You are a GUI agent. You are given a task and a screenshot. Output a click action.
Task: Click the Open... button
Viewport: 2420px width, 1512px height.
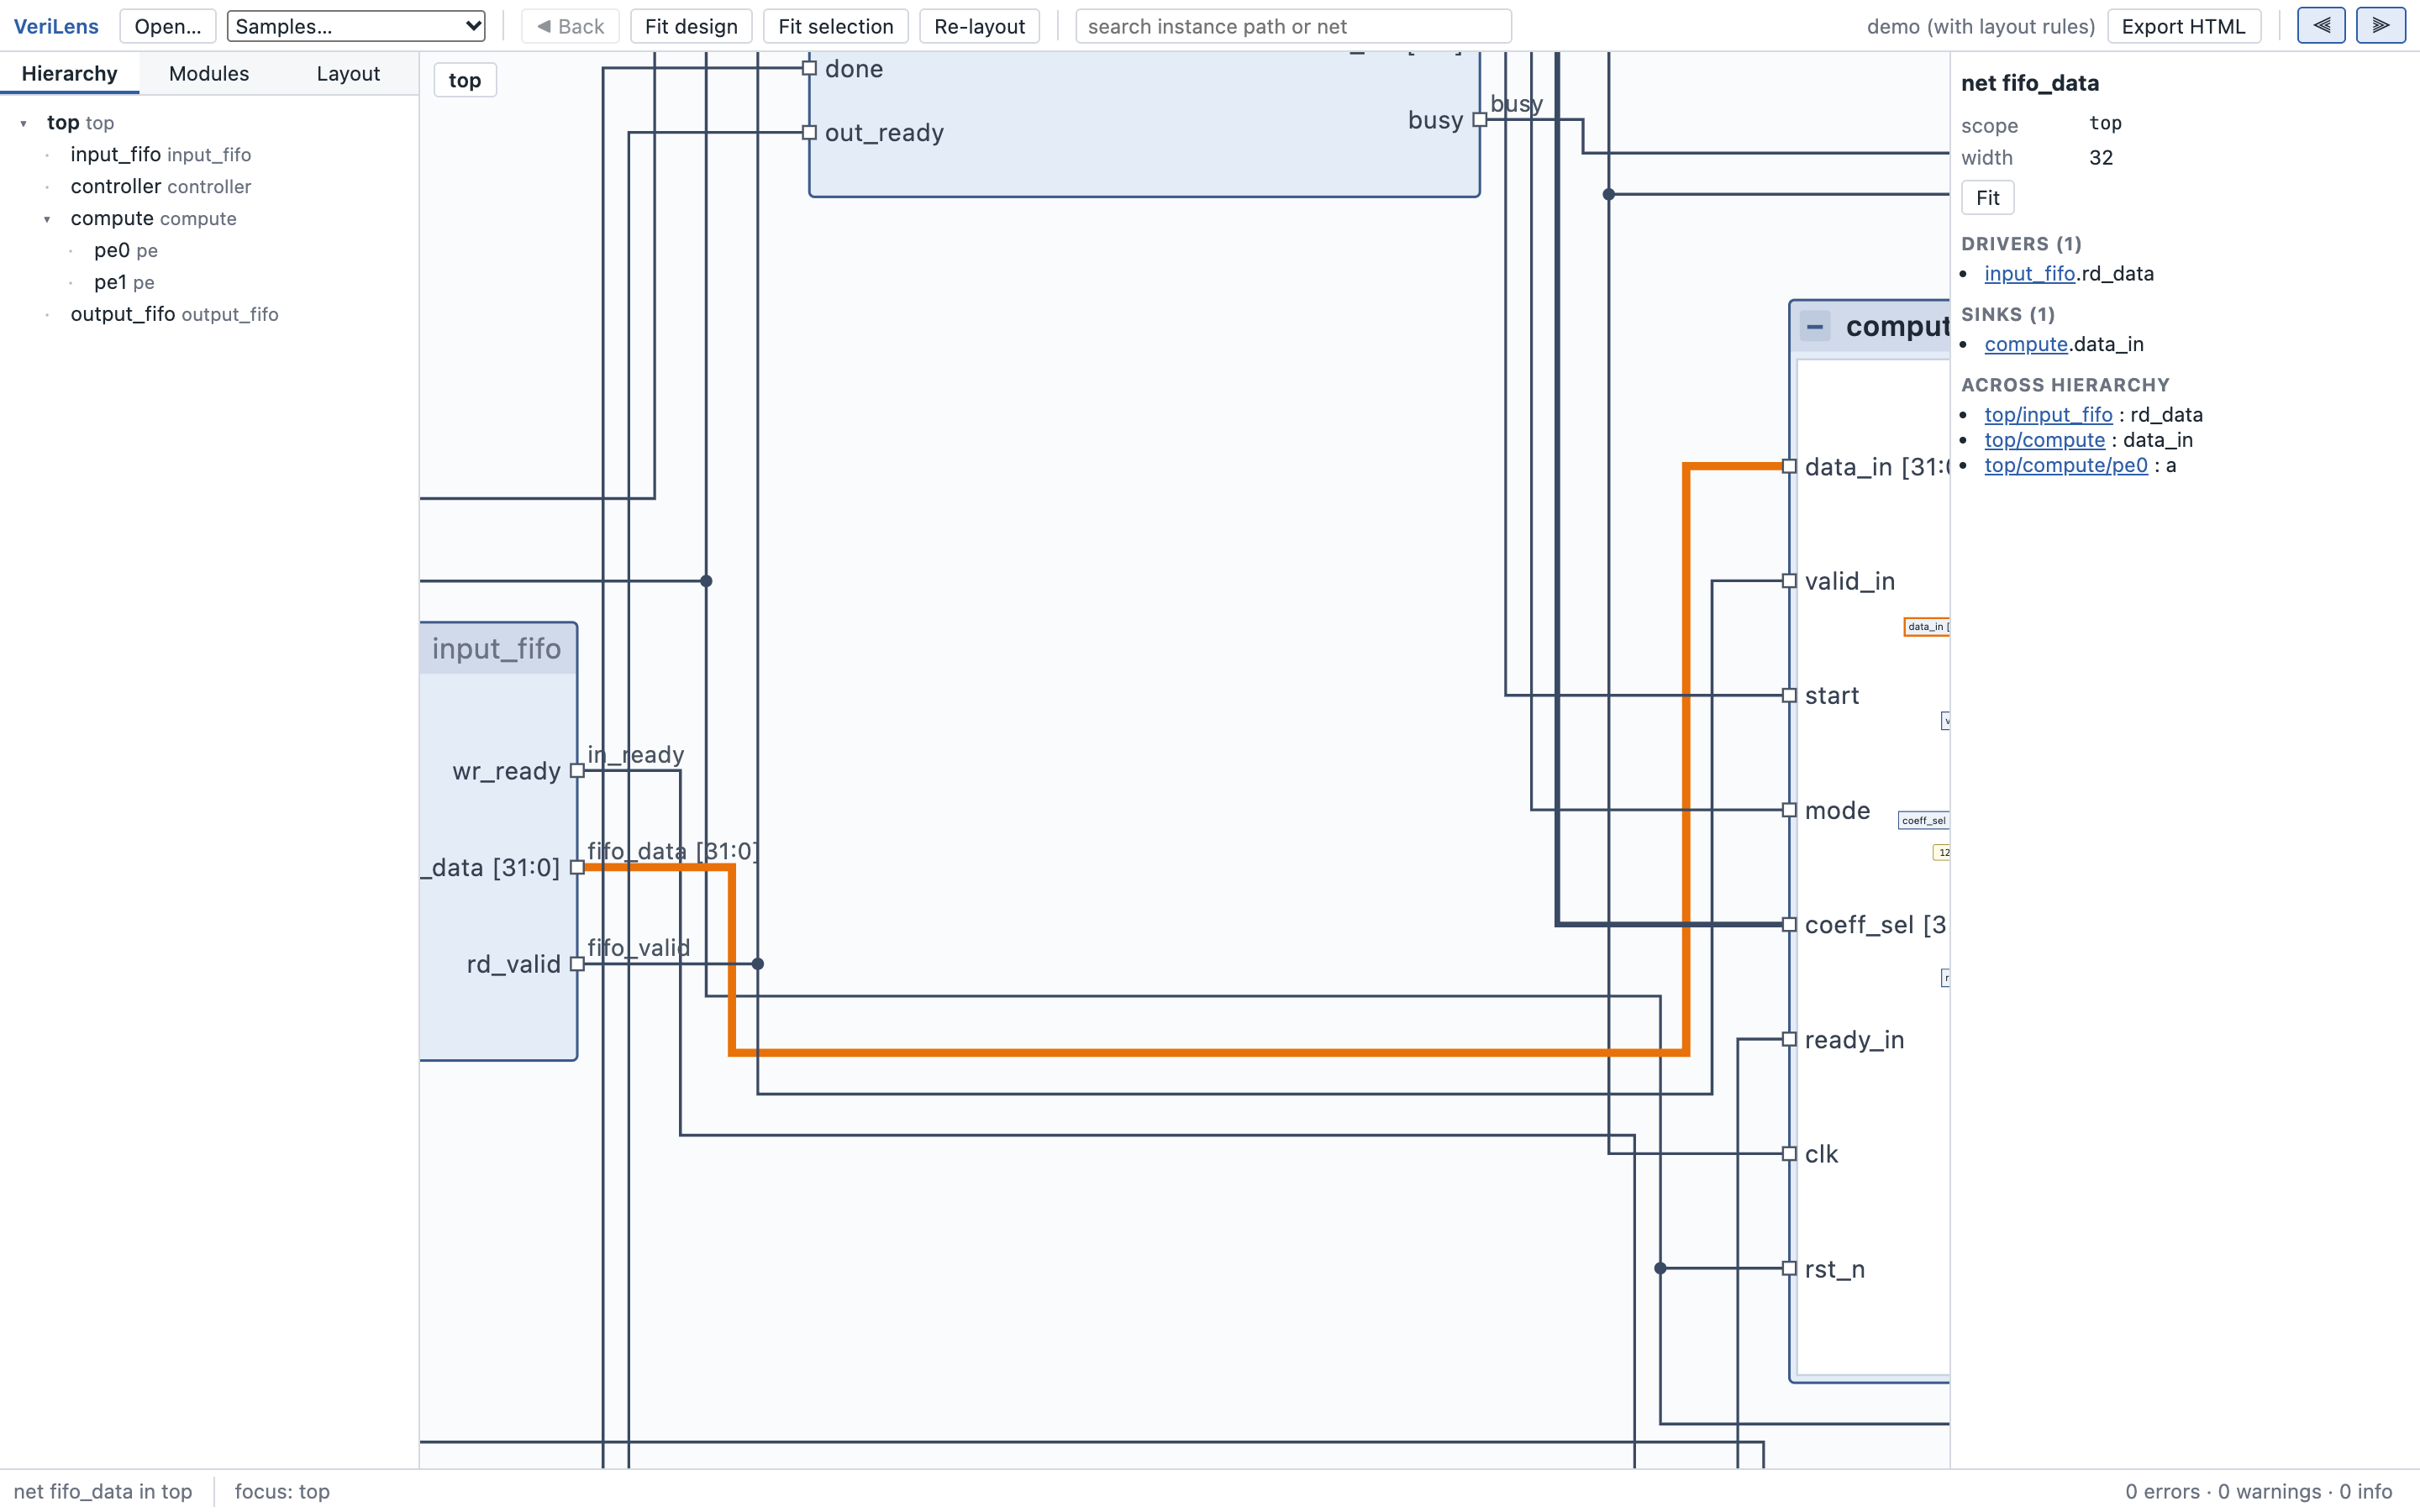(167, 26)
